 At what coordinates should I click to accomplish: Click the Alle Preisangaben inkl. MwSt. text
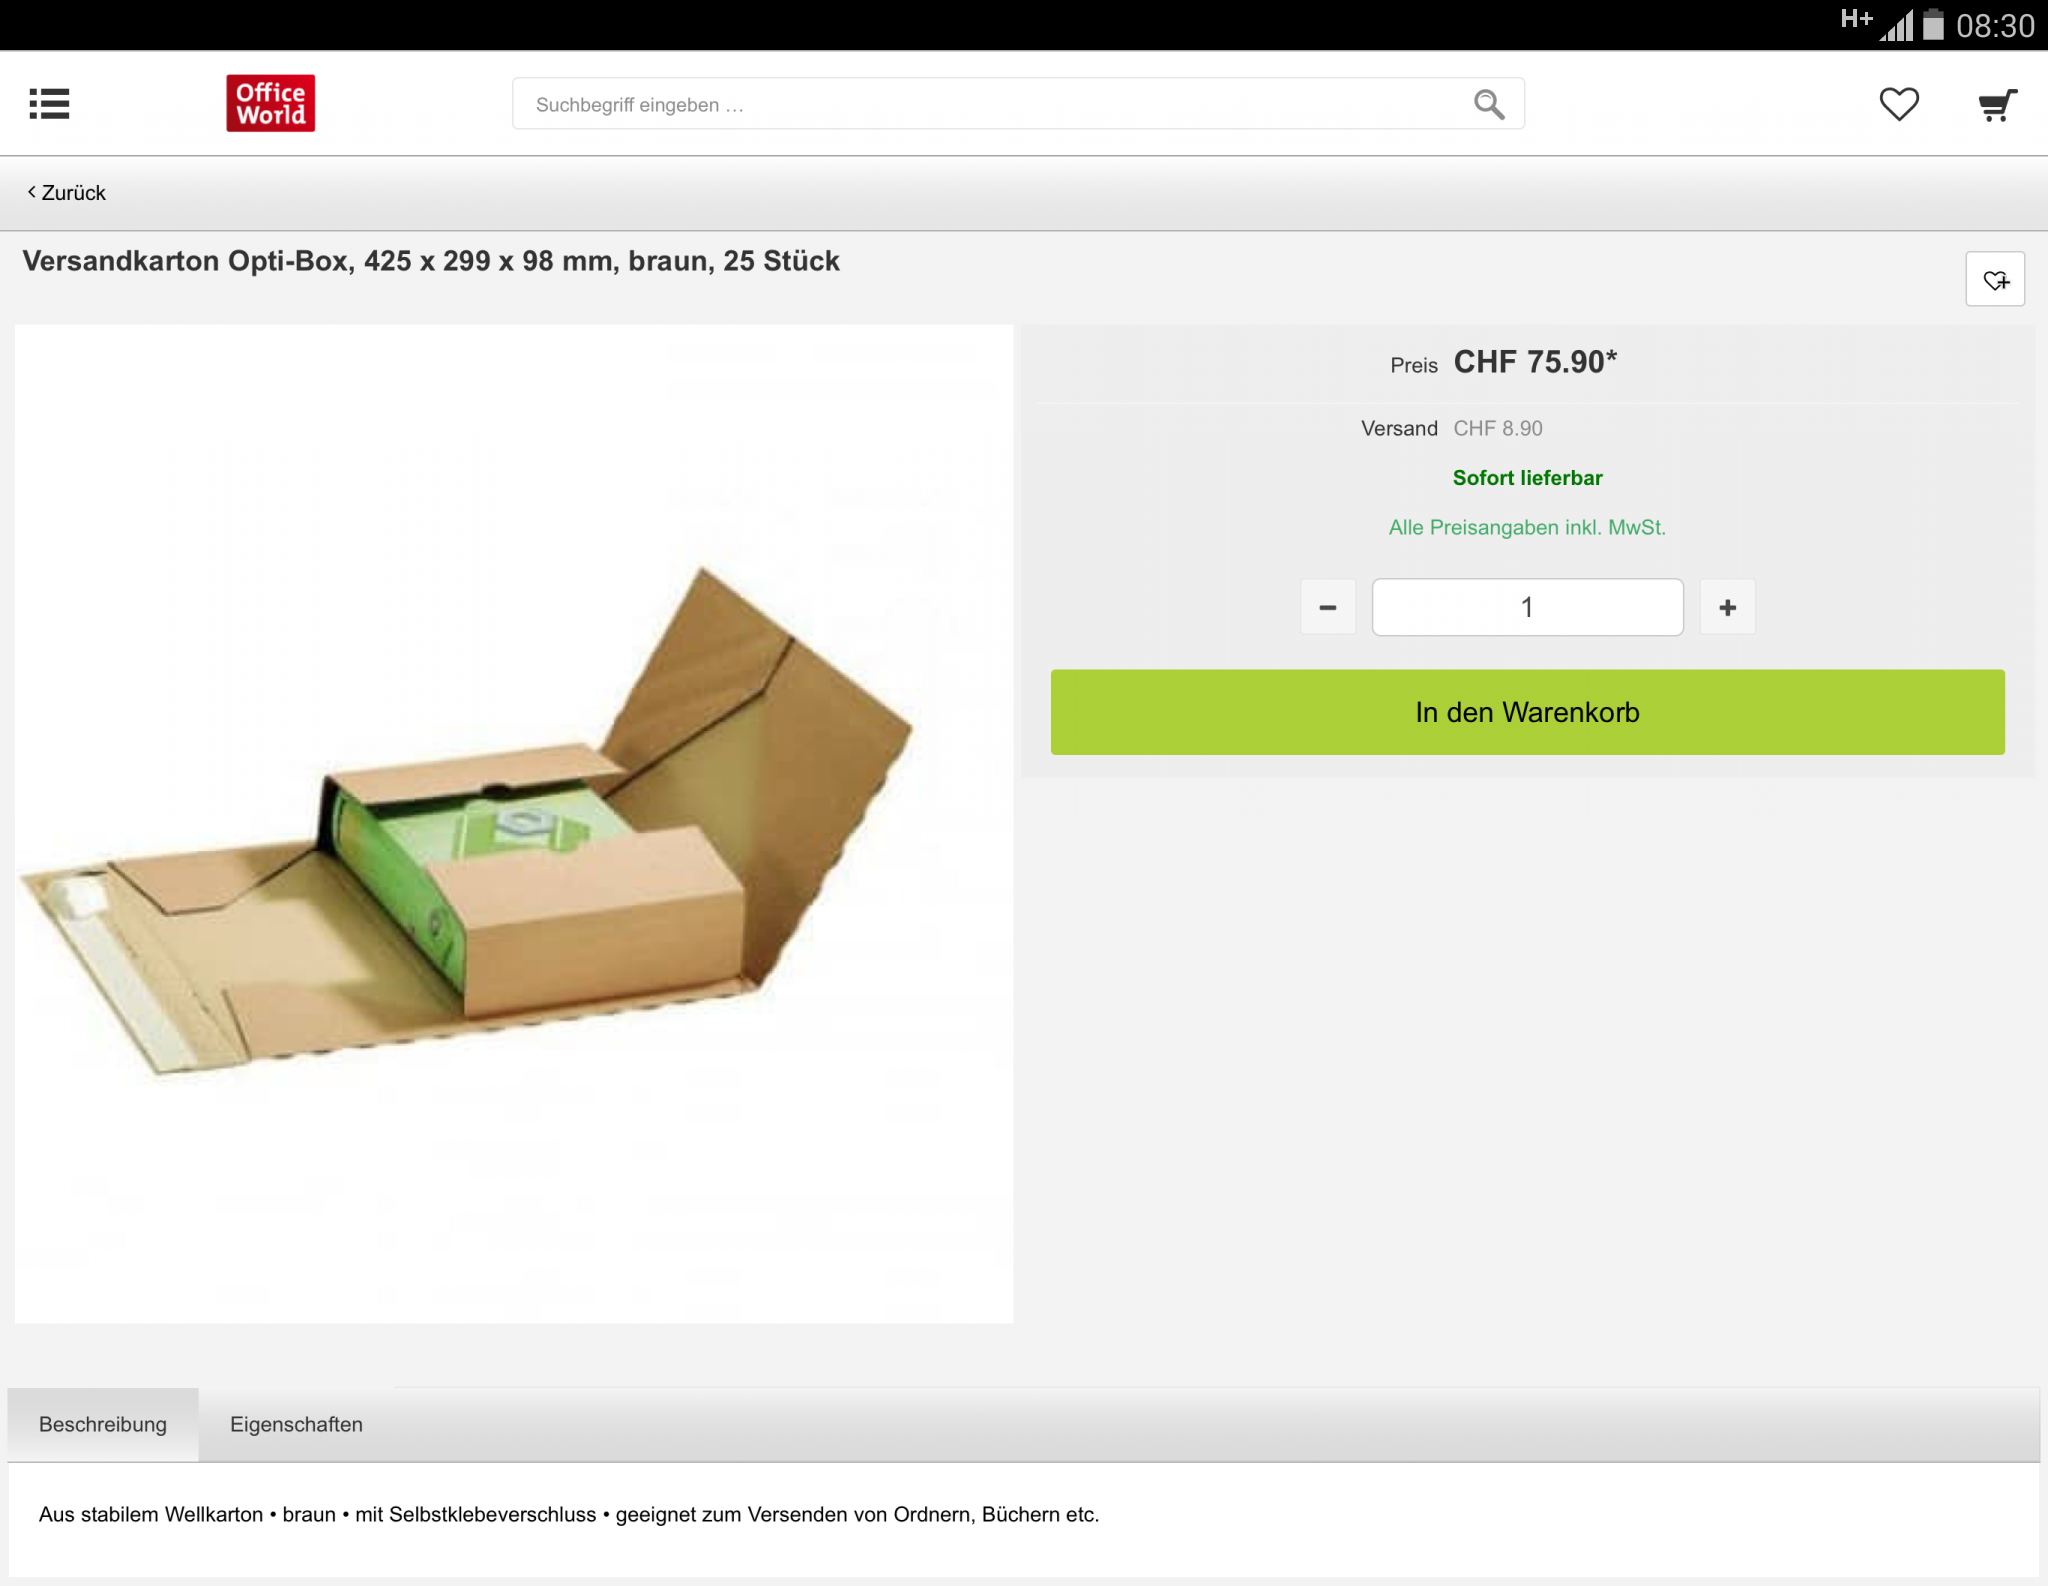coord(1527,527)
